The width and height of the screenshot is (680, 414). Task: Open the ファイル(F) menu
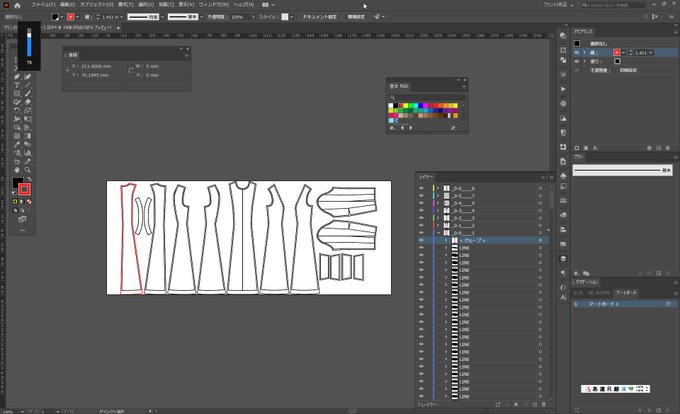tap(43, 5)
